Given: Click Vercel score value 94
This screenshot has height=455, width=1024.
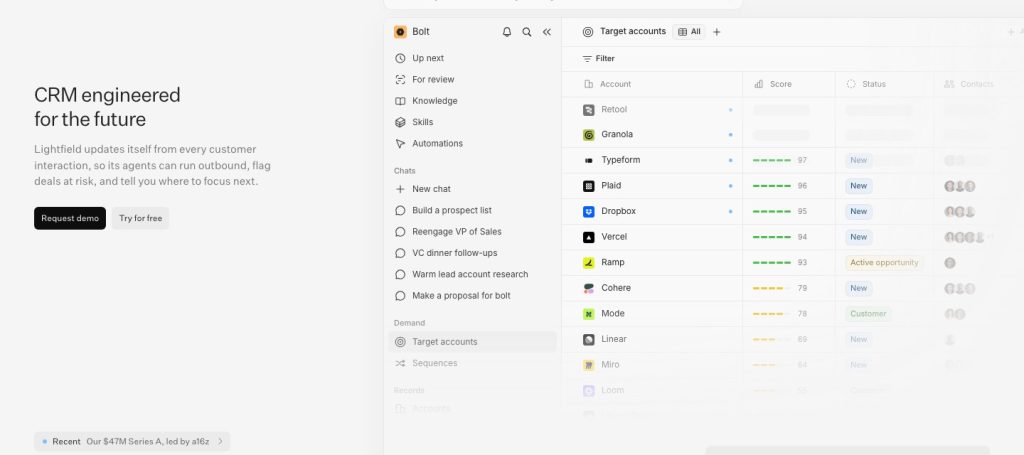Looking at the screenshot, I should (x=803, y=237).
